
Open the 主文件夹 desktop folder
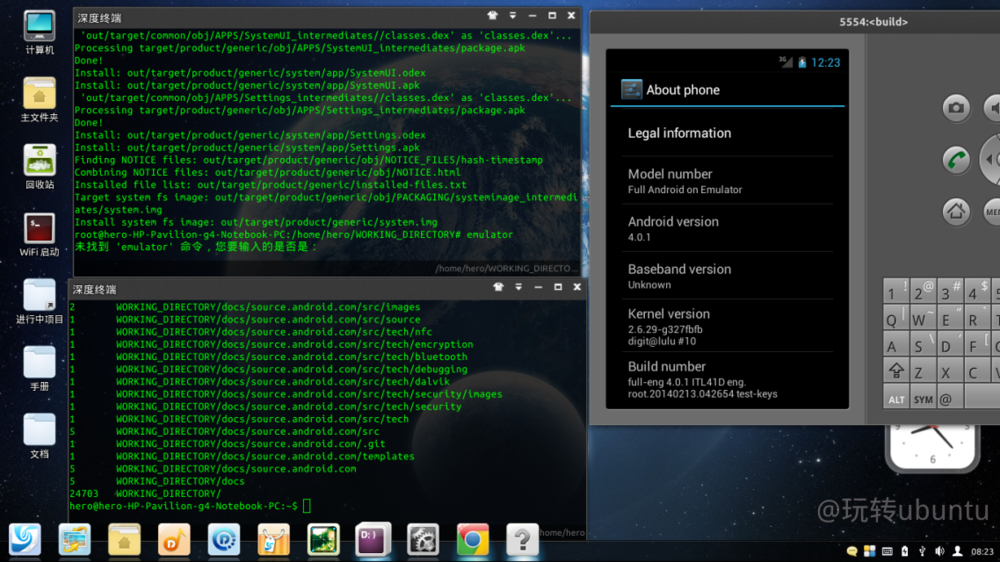pyautogui.click(x=39, y=100)
